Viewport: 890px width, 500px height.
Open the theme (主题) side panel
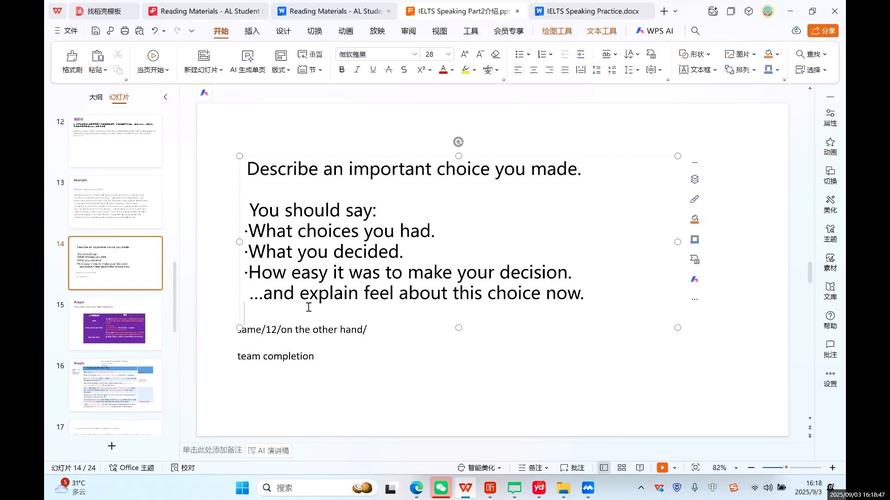pos(830,234)
